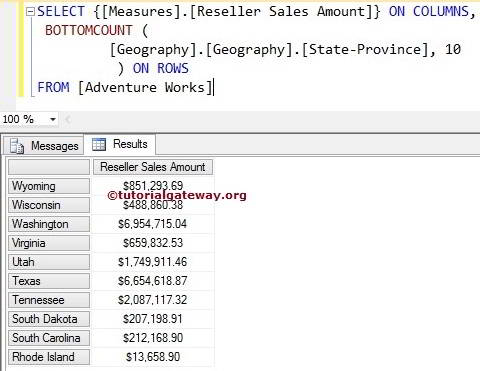Select the Wisconsin row header
Viewport: 480px width, 371px height.
(49, 205)
